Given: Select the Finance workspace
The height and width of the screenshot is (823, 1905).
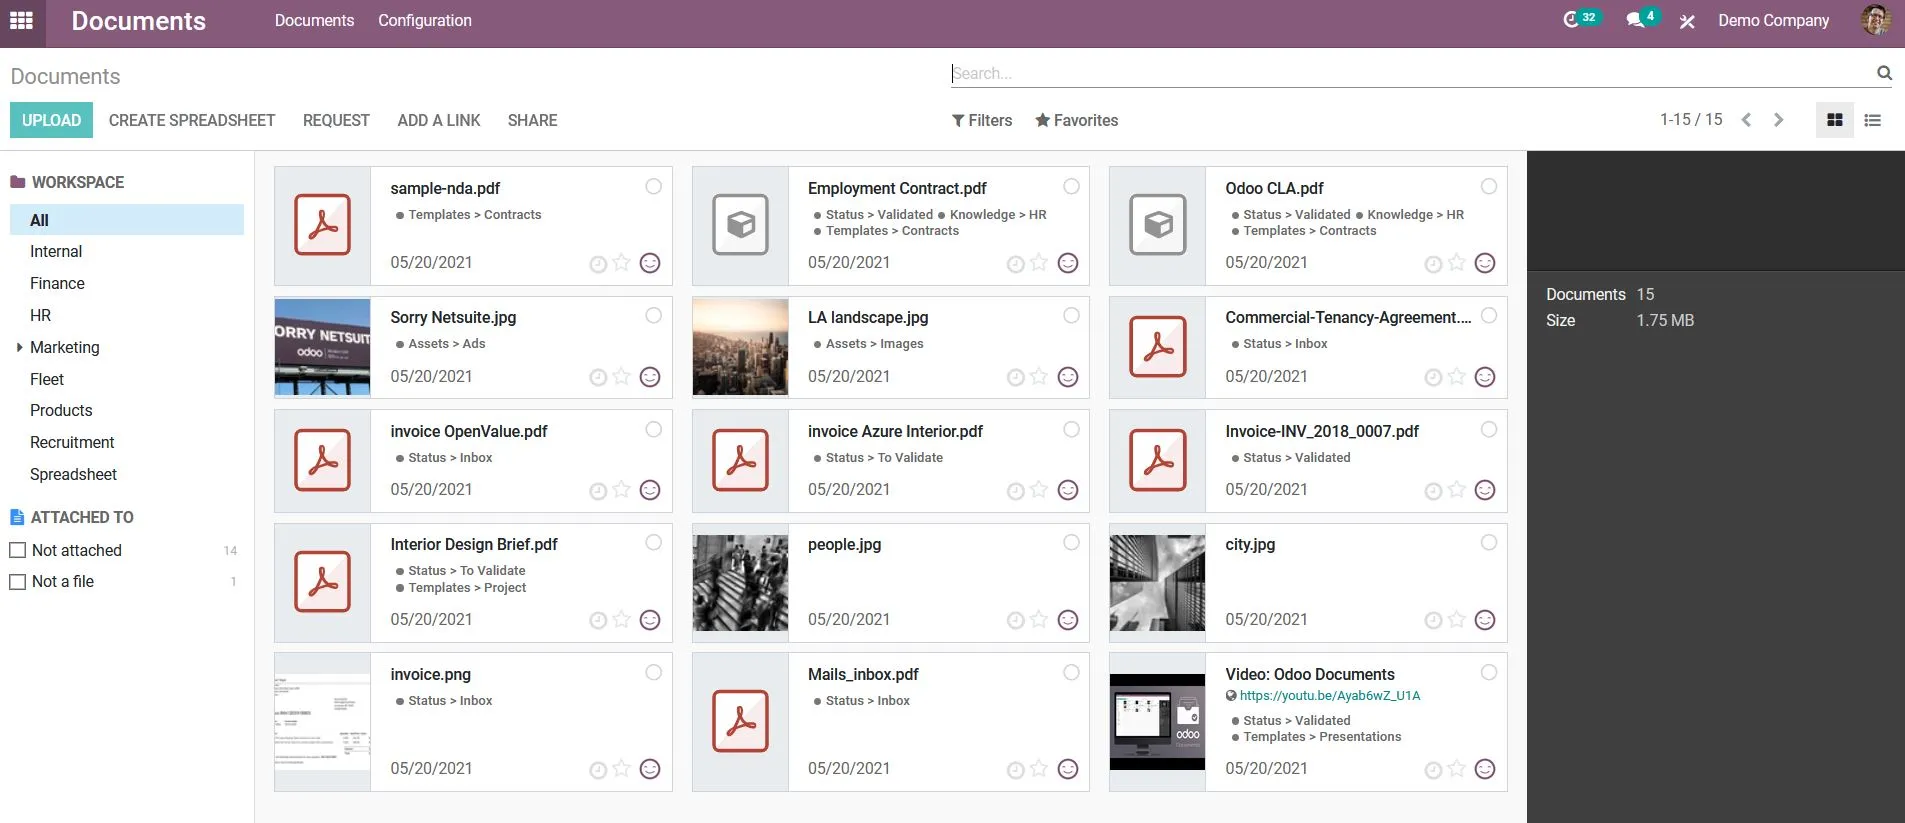Looking at the screenshot, I should (57, 283).
